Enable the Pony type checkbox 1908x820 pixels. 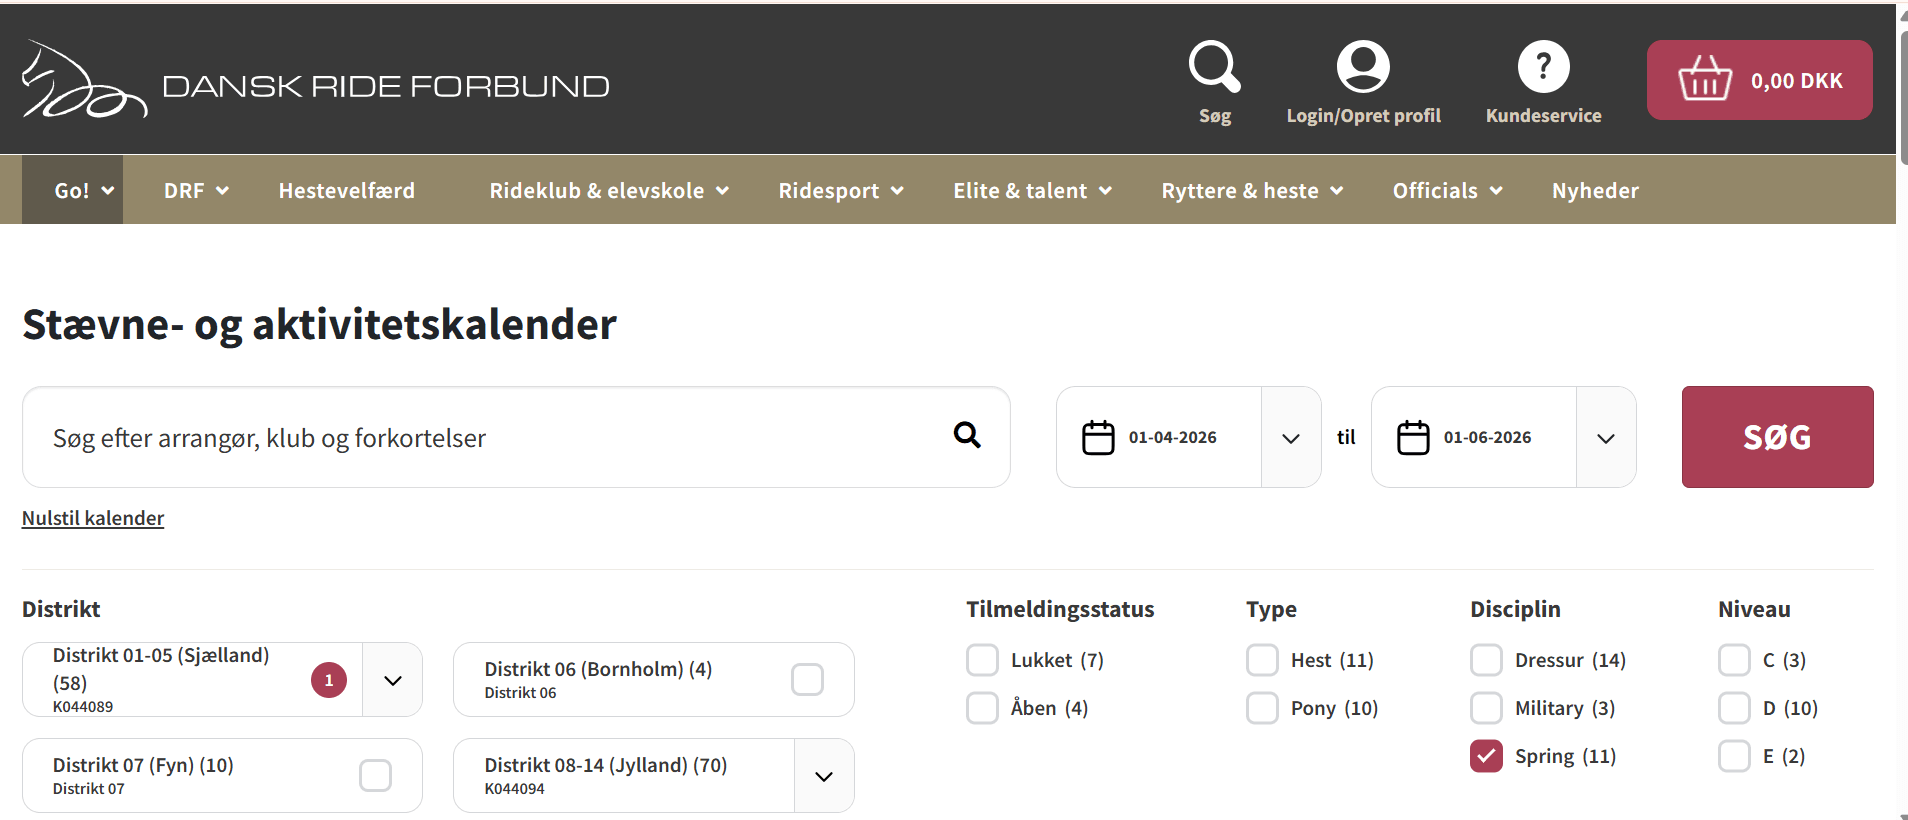(1262, 708)
